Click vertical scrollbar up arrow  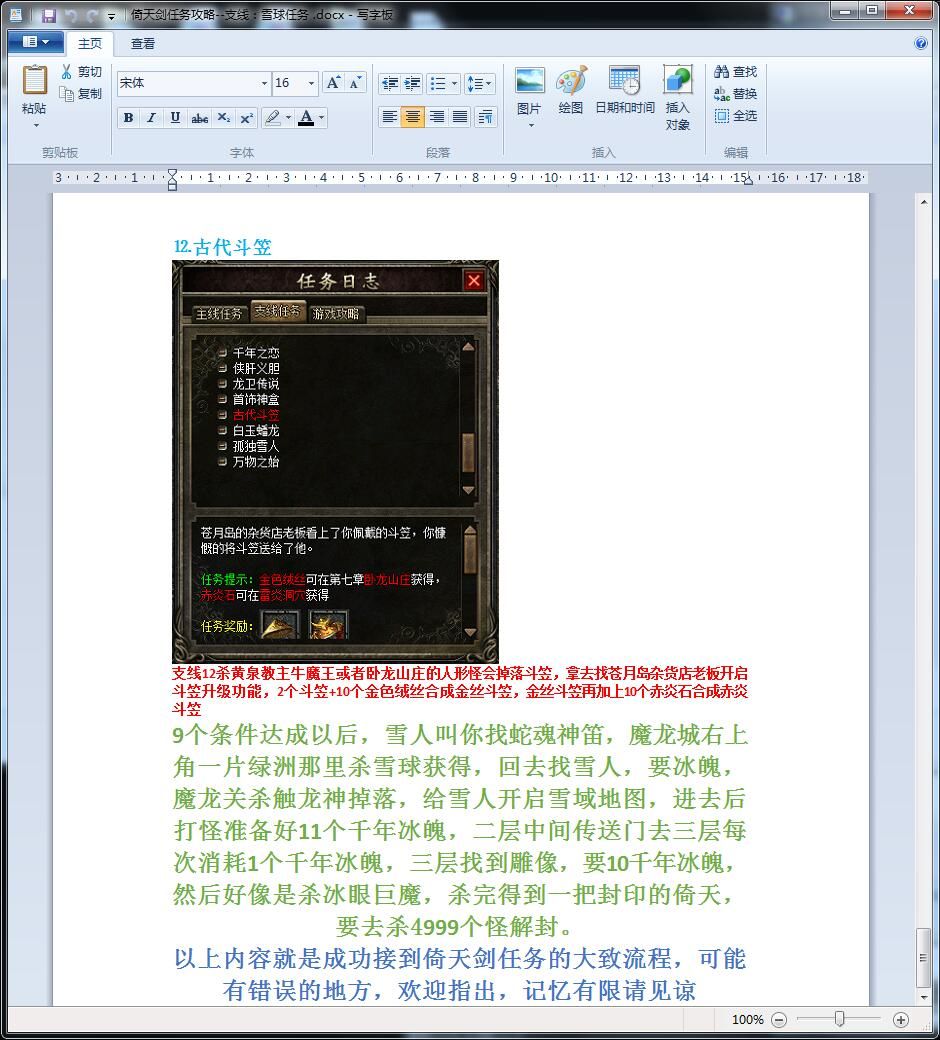[x=923, y=201]
